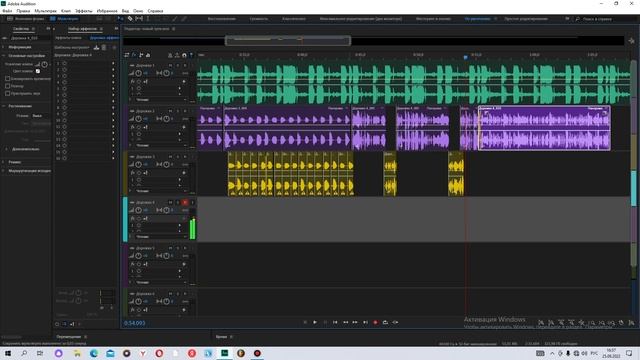Open effects slot 1 arrow menu

pyautogui.click(x=113, y=63)
